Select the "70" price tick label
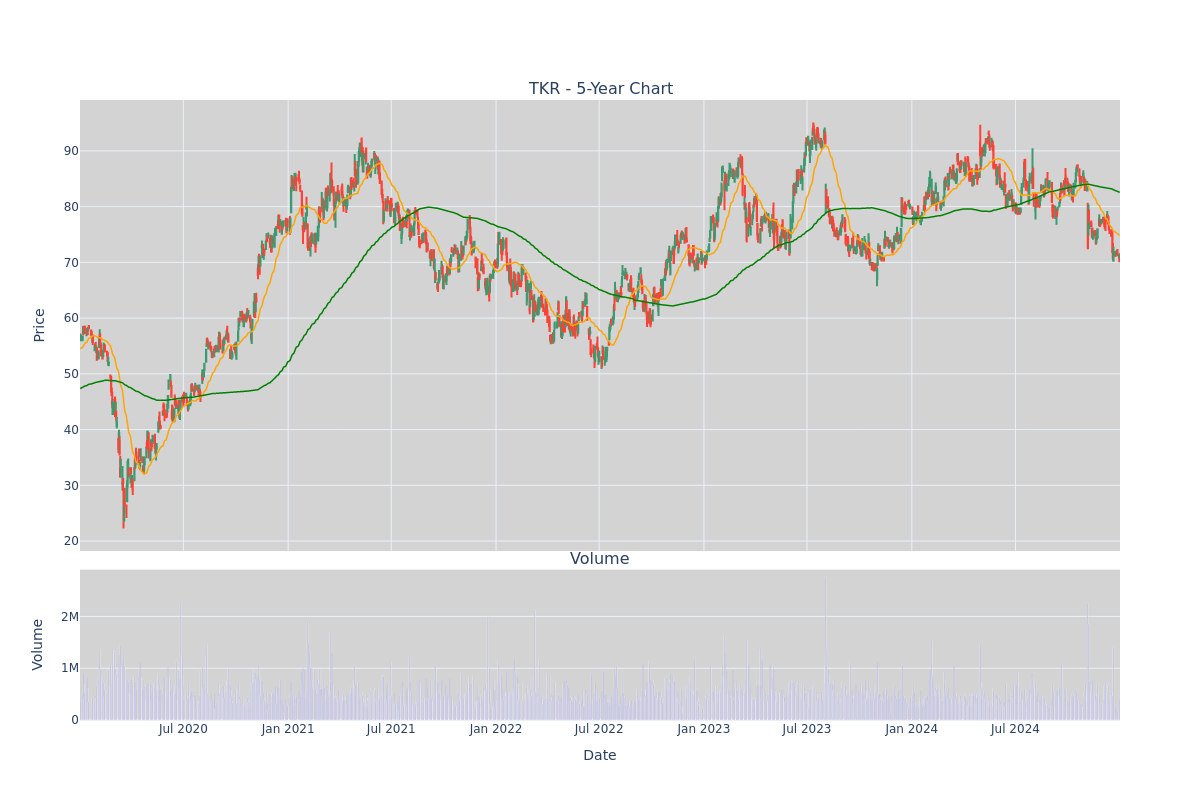 [x=72, y=263]
